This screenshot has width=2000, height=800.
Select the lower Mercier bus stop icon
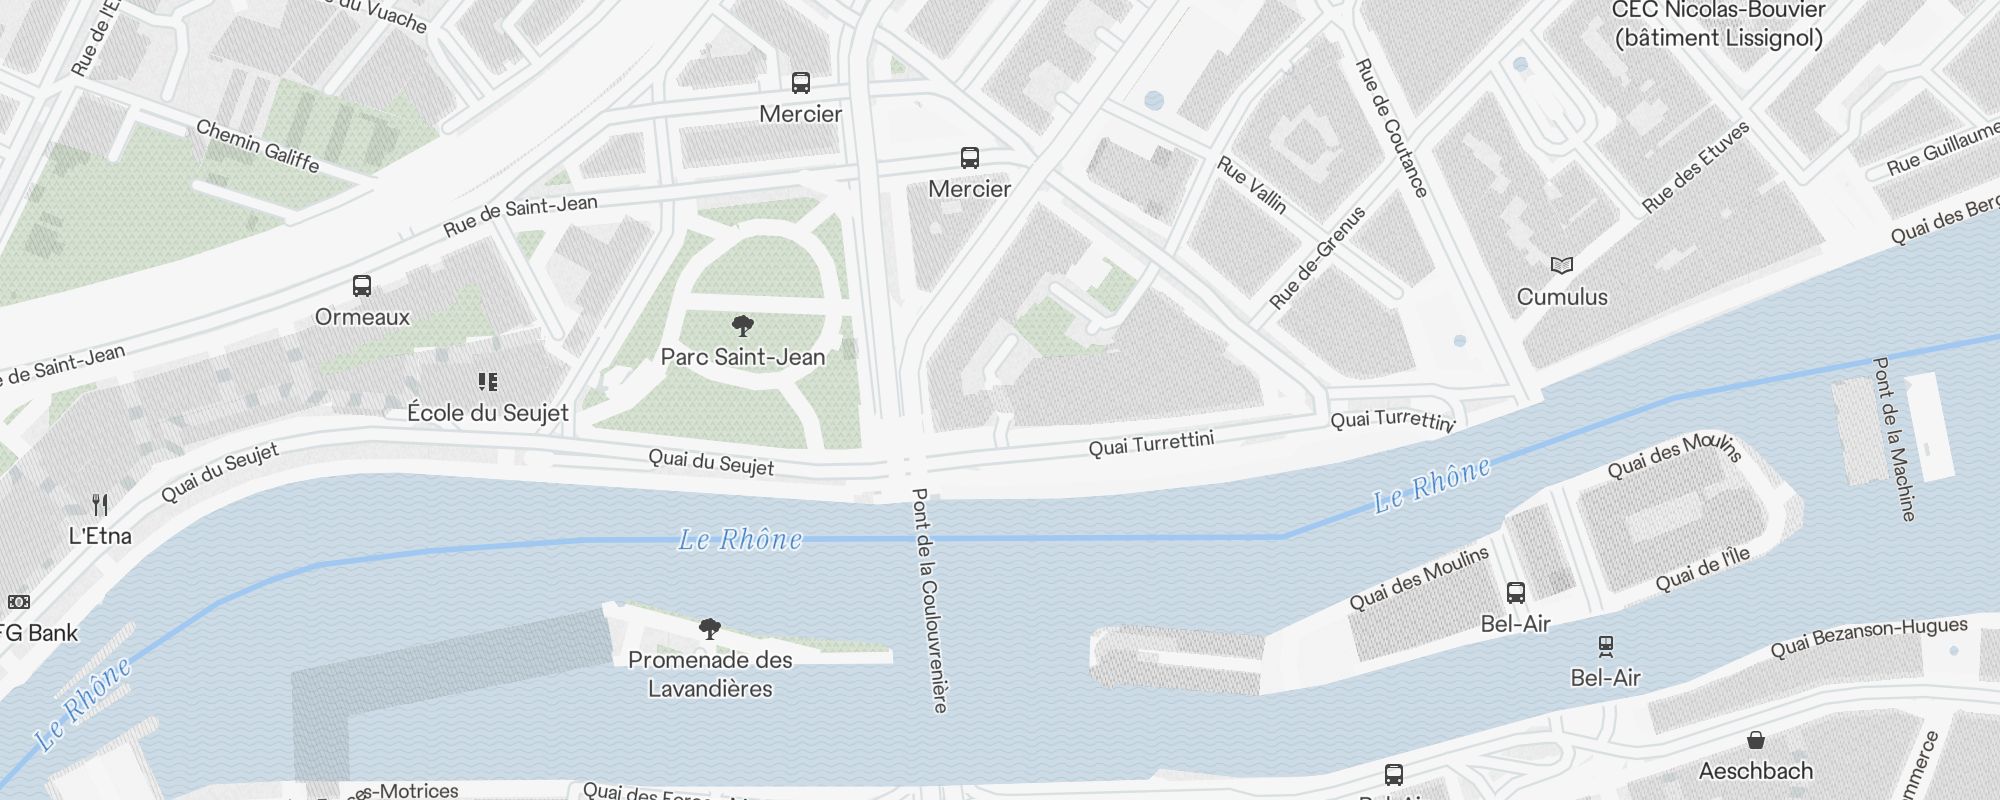pos(970,157)
